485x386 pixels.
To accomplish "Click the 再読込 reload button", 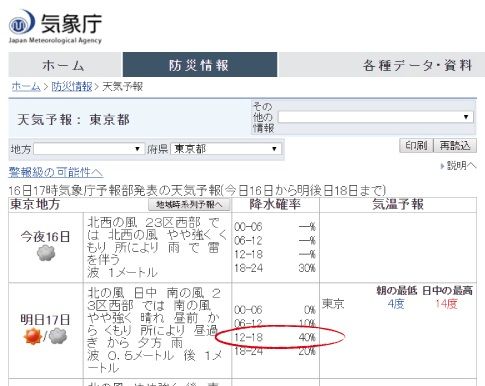I will point(455,146).
